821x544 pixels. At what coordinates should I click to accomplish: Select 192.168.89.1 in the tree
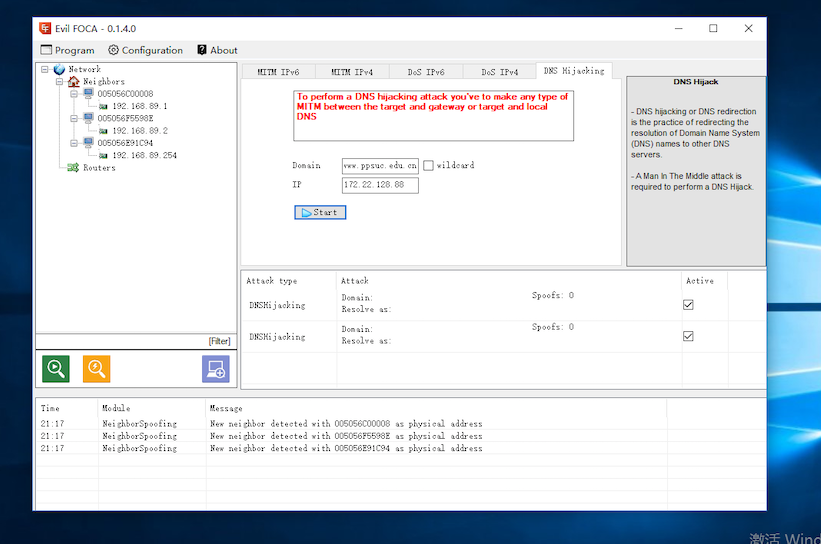pyautogui.click(x=140, y=106)
